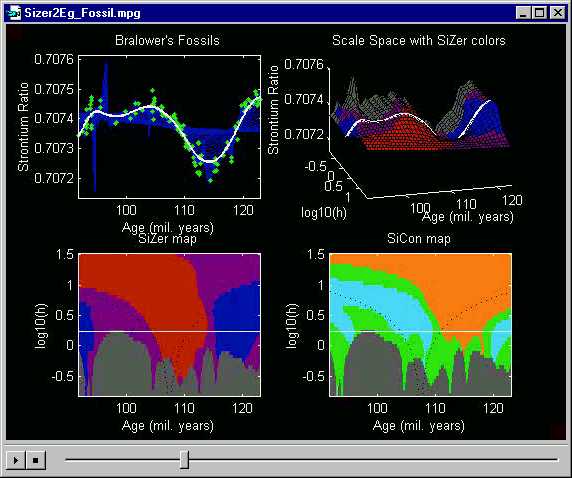Click the SiCon map title
Image resolution: width=572 pixels, height=478 pixels.
(419, 239)
